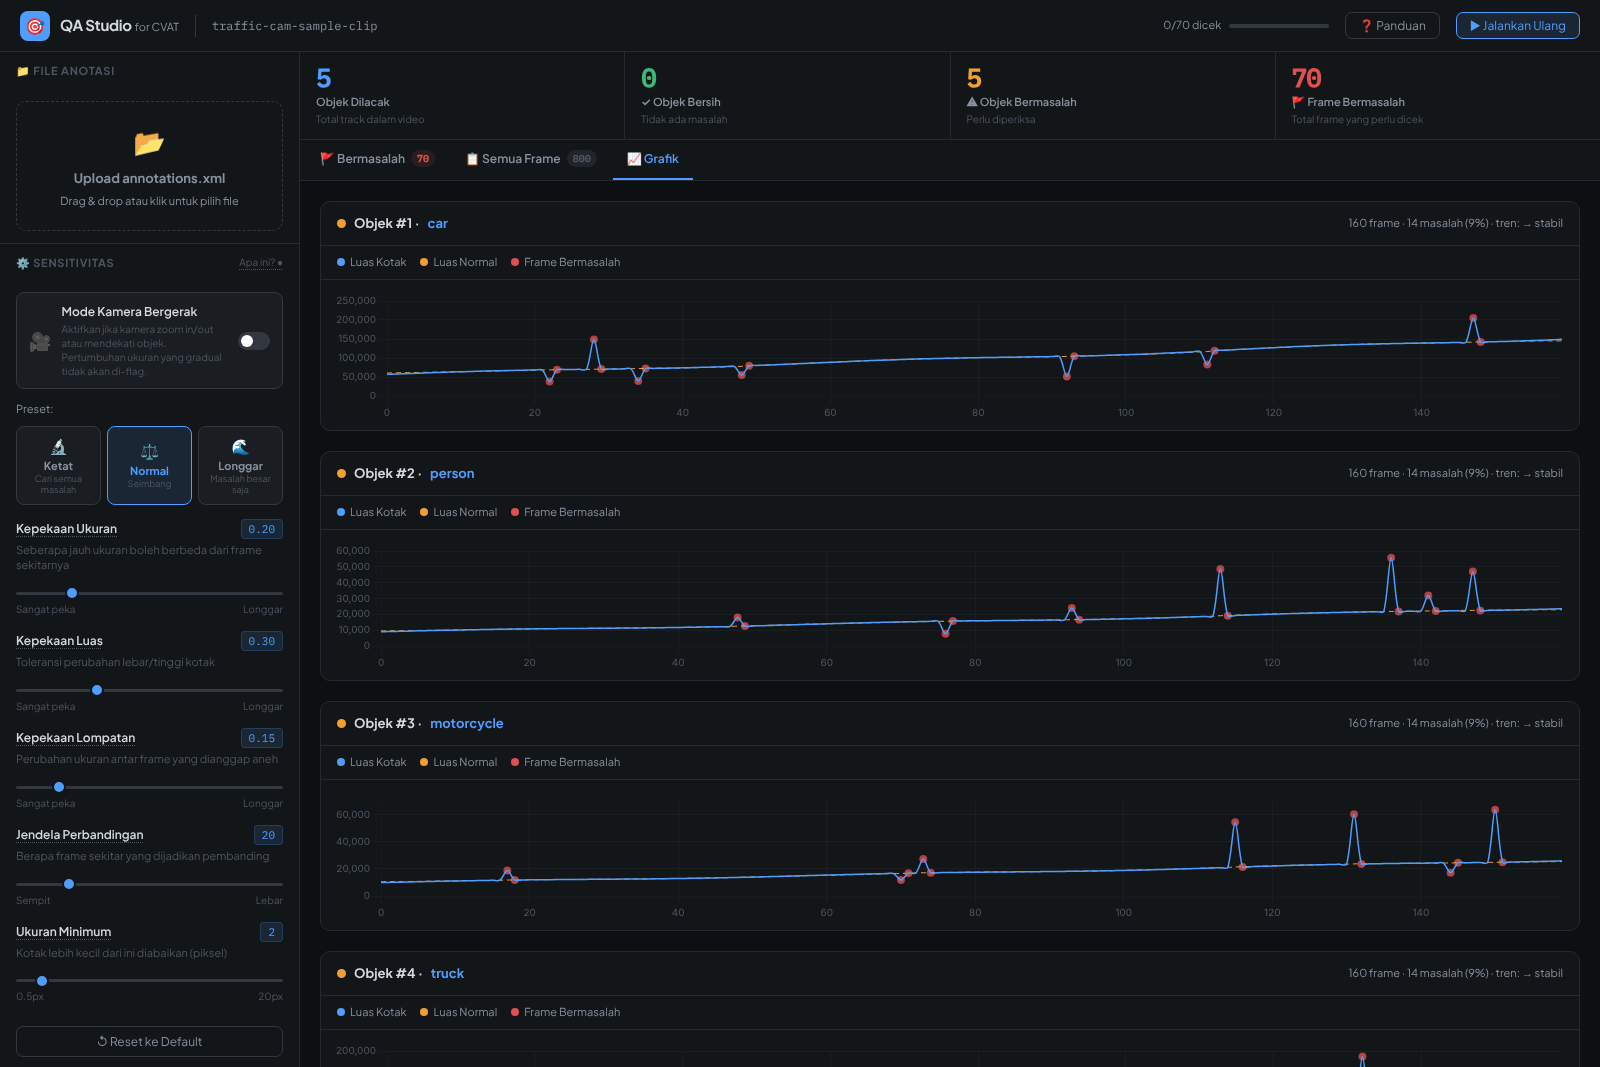Screen dimensions: 1600x1067
Task: Click the red flag beside Frame Bermasalah stat
Action: pos(1298,102)
